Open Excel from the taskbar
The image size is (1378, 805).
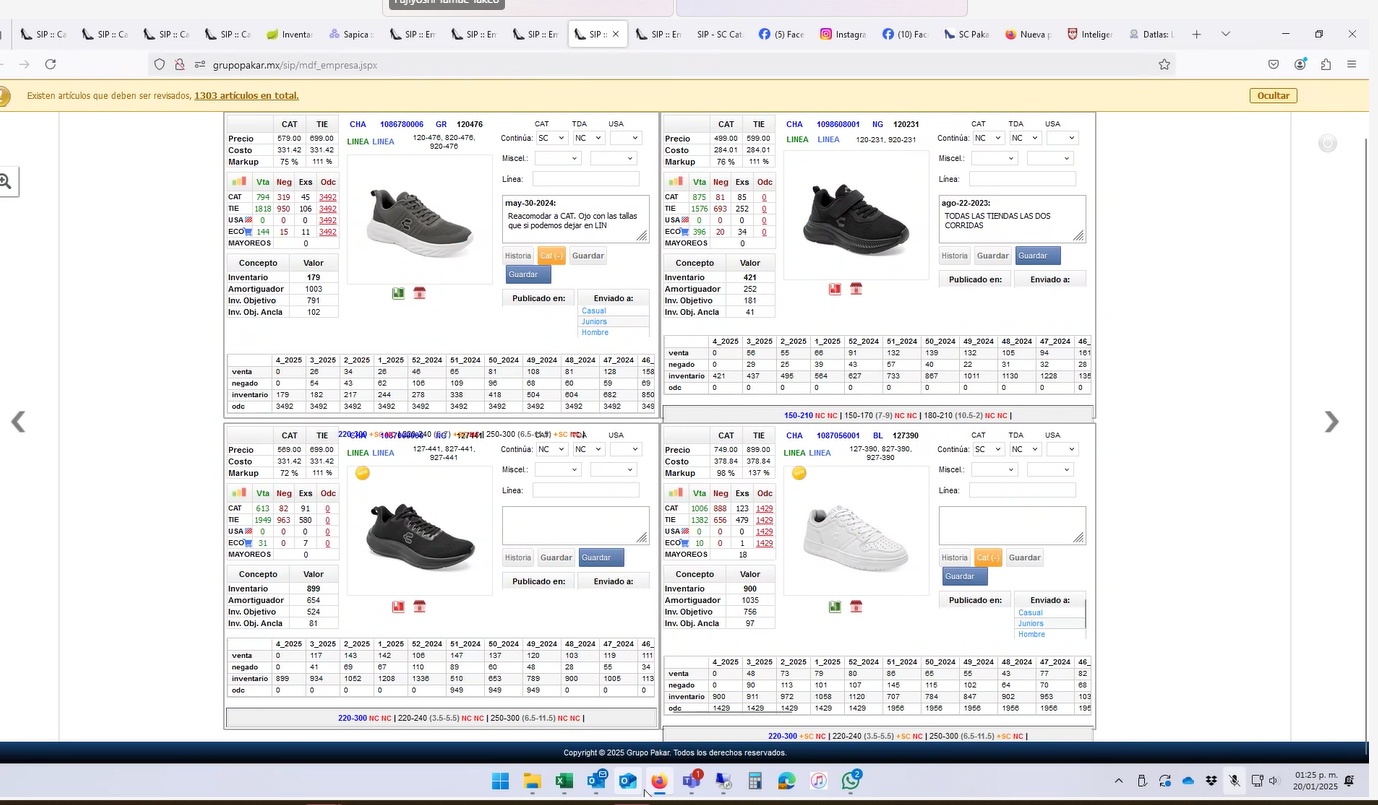click(x=564, y=781)
